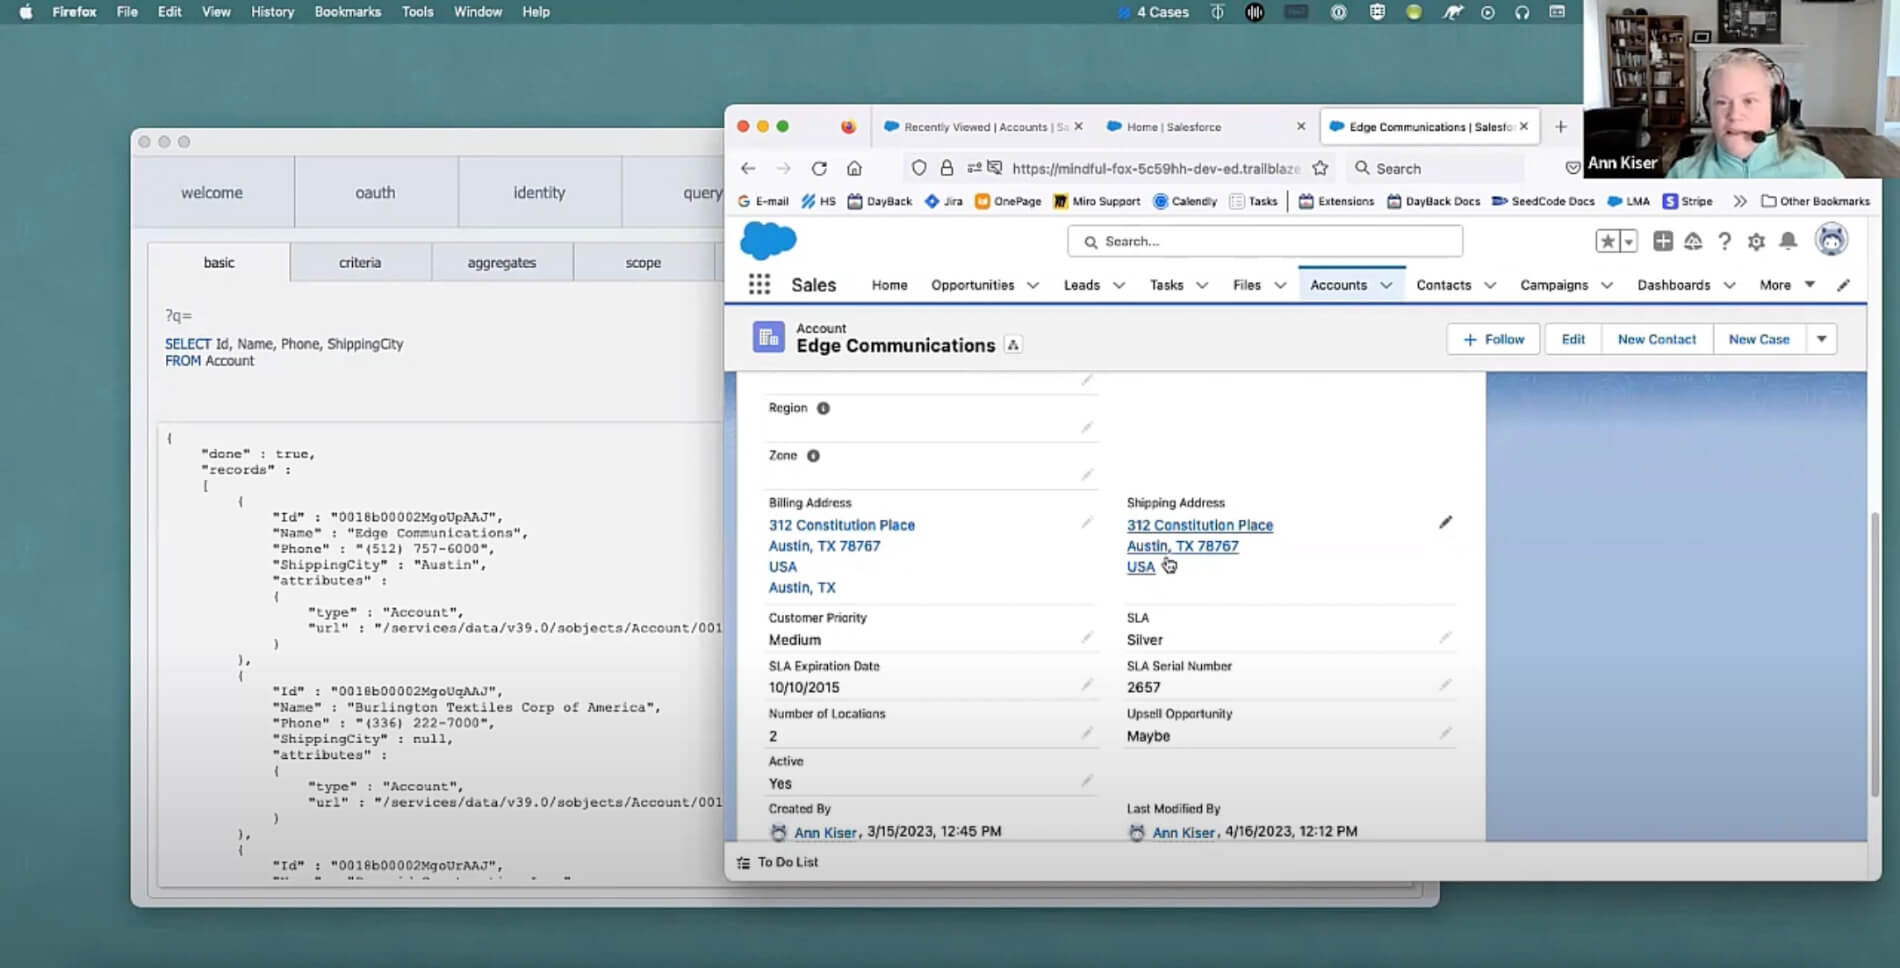The image size is (1900, 968).
Task: Edit the Shipping Address with its pencil
Action: click(x=1445, y=522)
